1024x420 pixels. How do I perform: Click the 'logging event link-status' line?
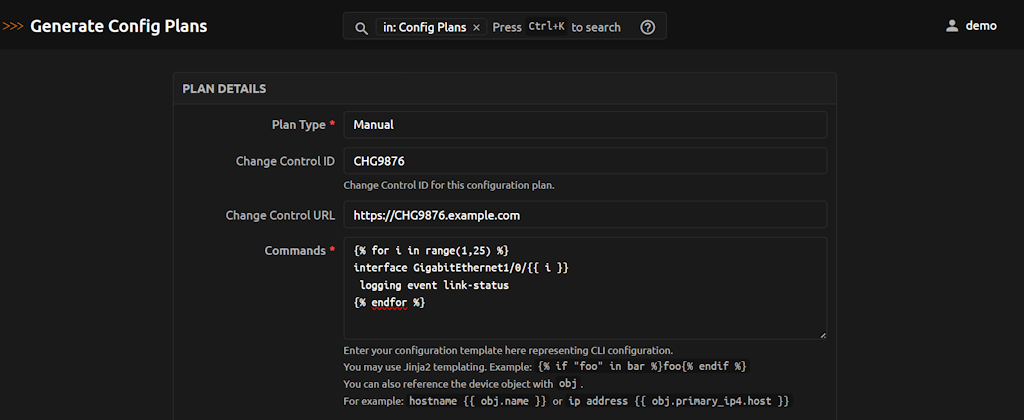click(x=434, y=285)
